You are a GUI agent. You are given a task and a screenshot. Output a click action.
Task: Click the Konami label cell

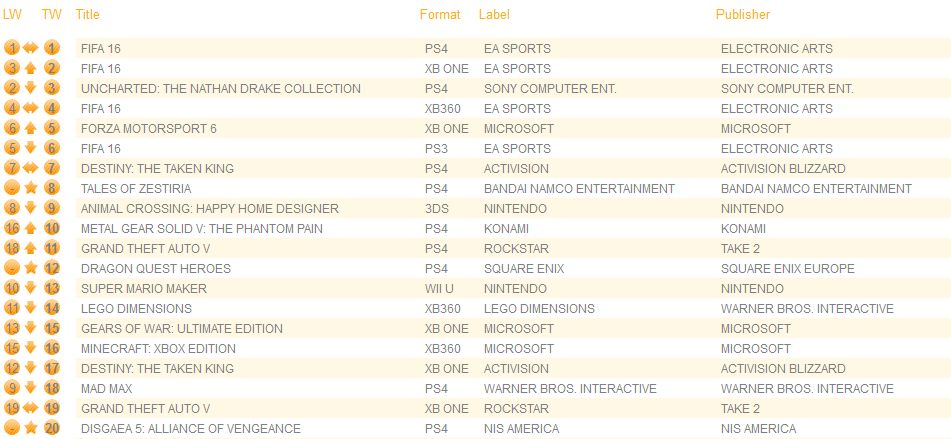(506, 229)
